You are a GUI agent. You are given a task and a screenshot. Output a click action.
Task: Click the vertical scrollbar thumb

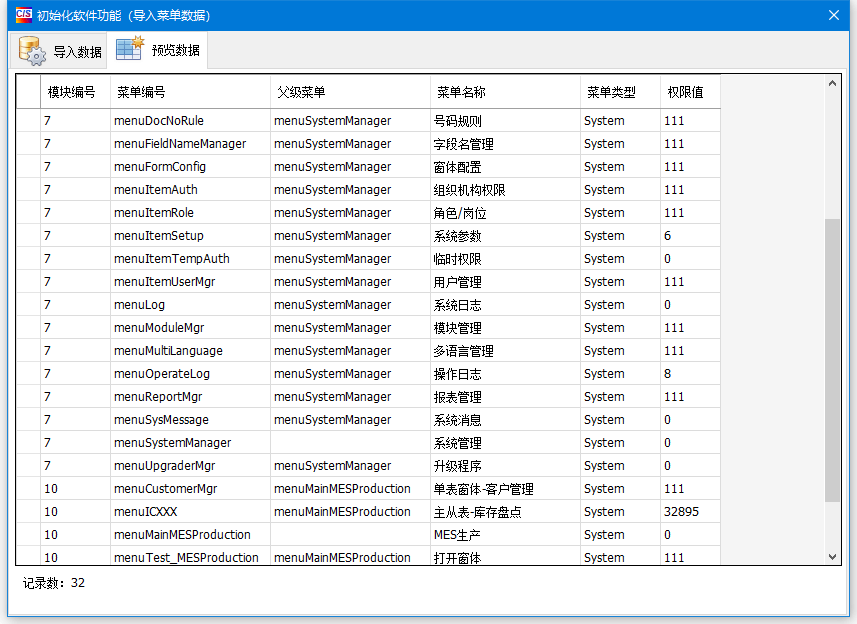(832, 360)
